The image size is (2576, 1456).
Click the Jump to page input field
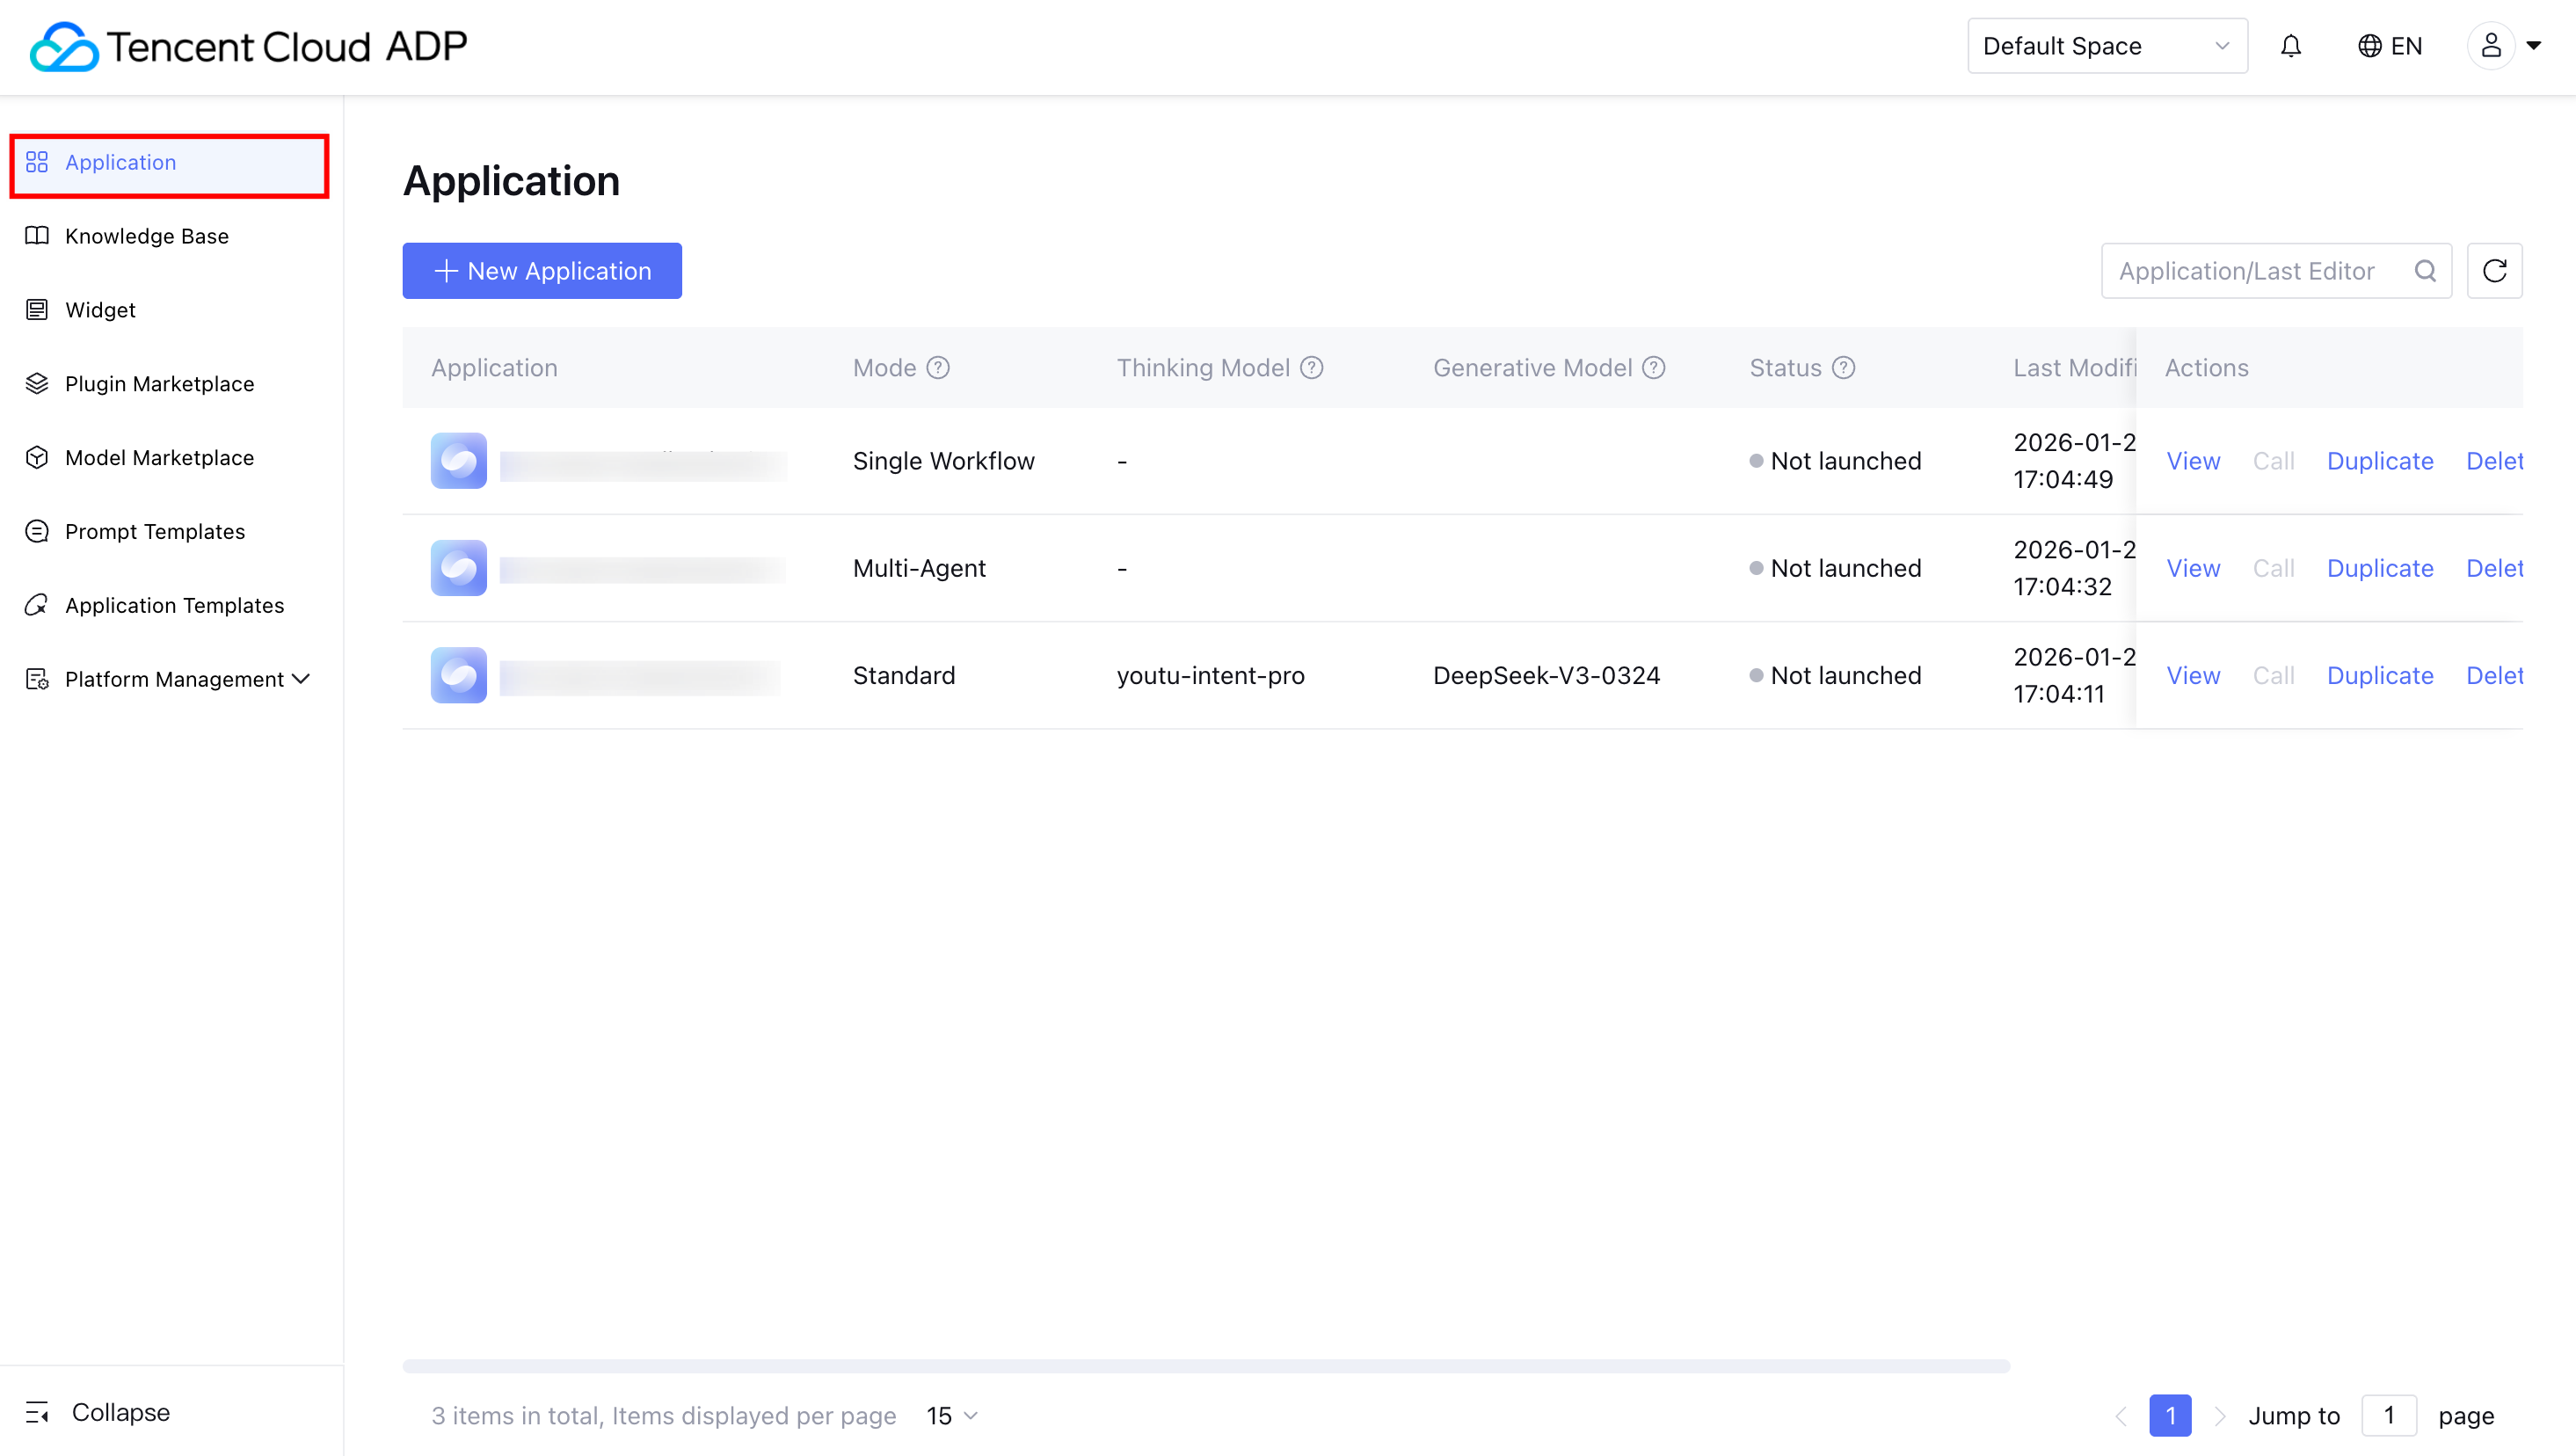(2388, 1416)
